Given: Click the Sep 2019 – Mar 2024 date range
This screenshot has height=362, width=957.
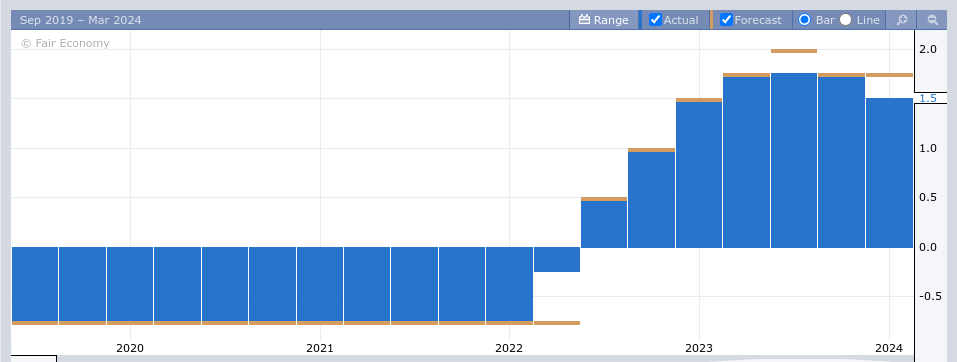Looking at the screenshot, I should pyautogui.click(x=81, y=20).
